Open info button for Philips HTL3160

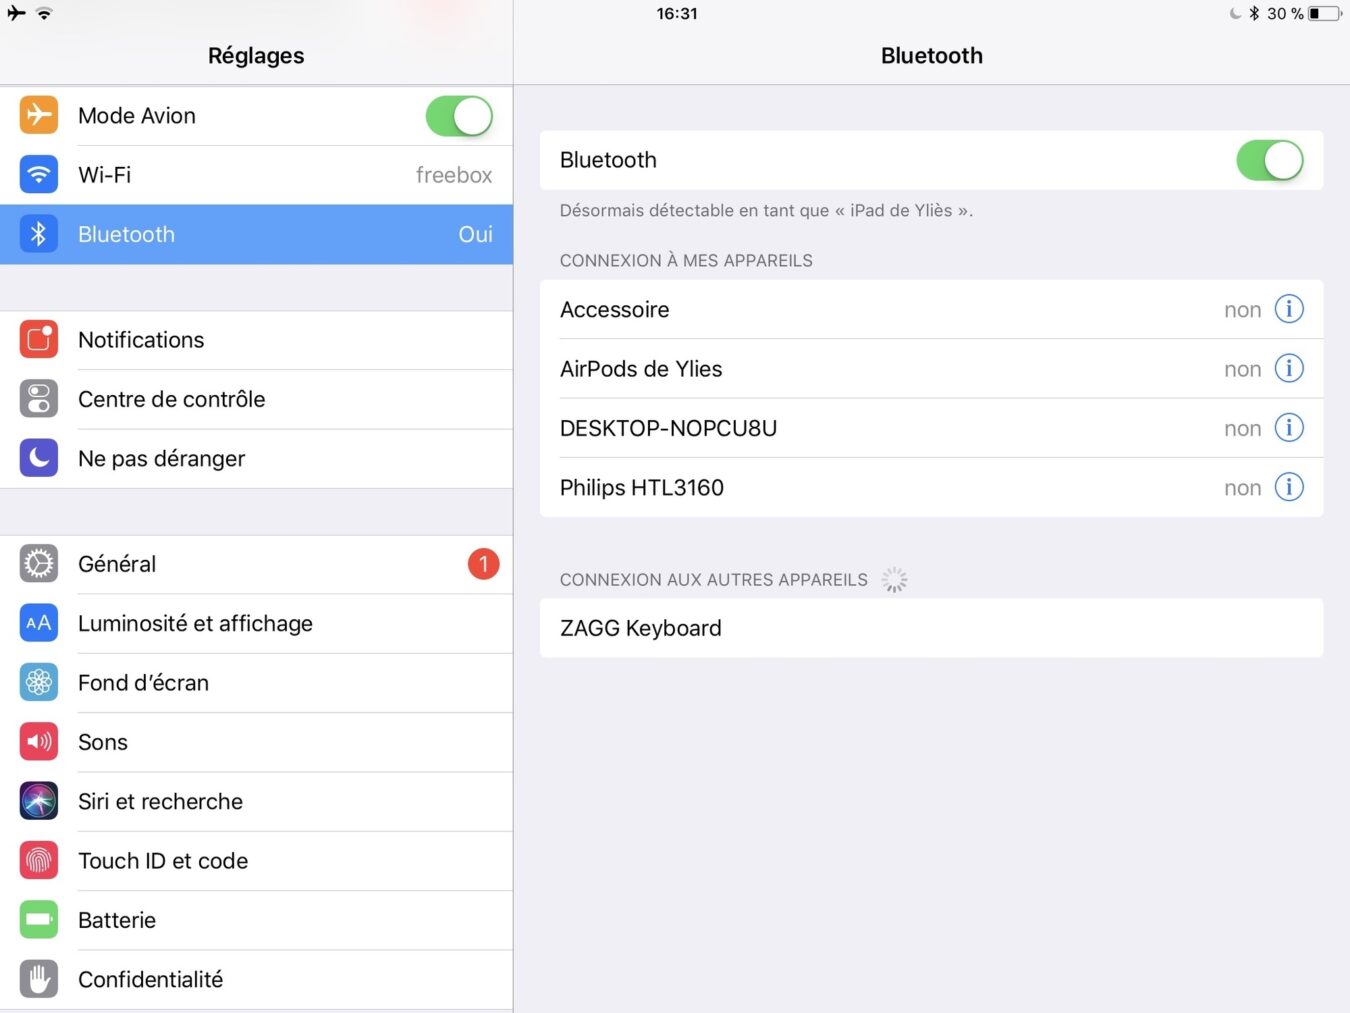tap(1289, 487)
